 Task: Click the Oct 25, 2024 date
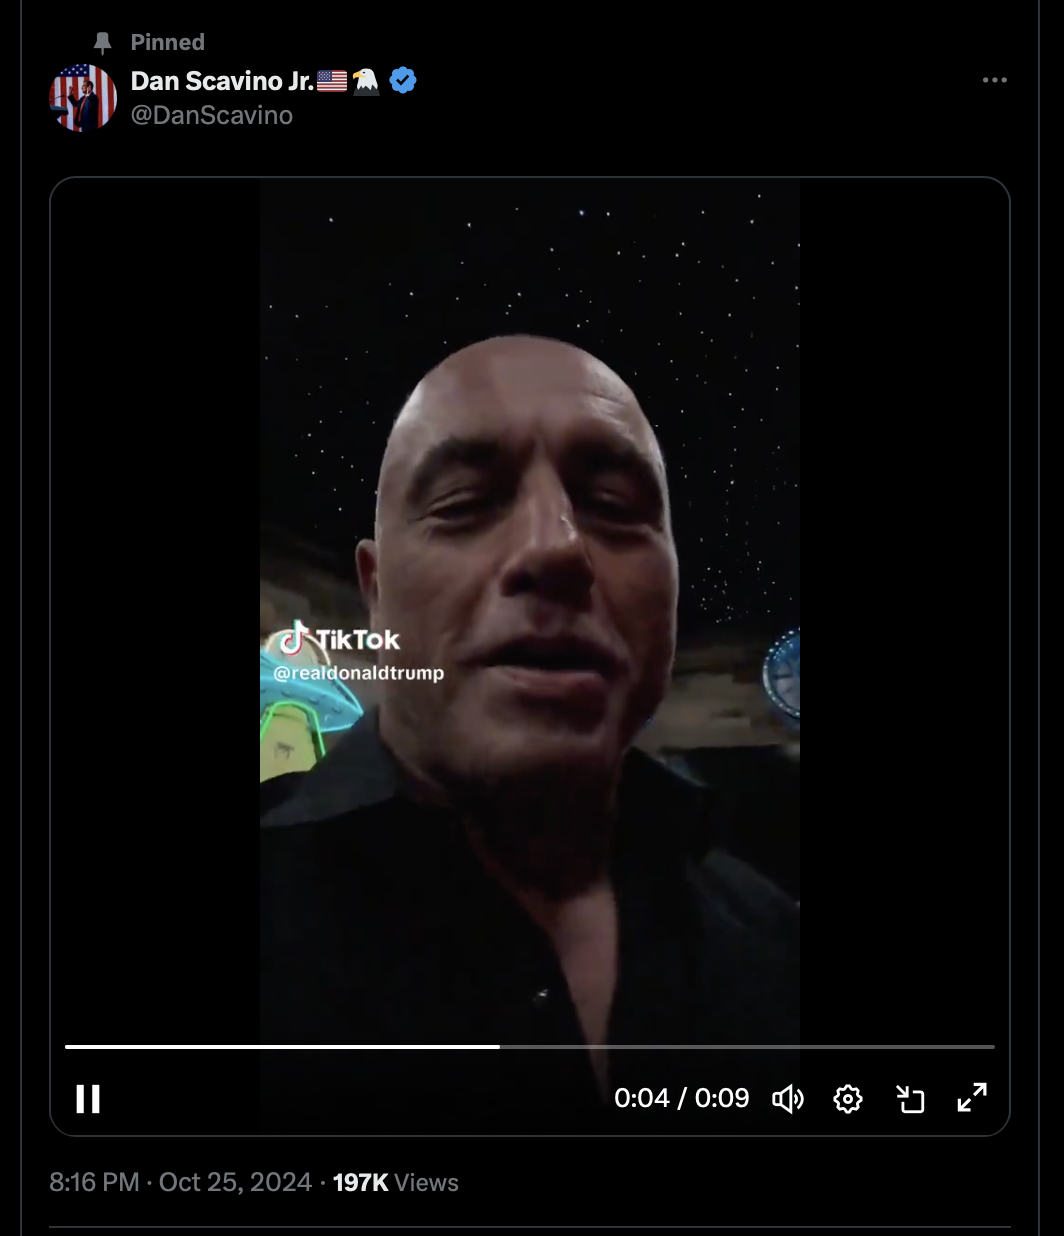click(x=236, y=1182)
